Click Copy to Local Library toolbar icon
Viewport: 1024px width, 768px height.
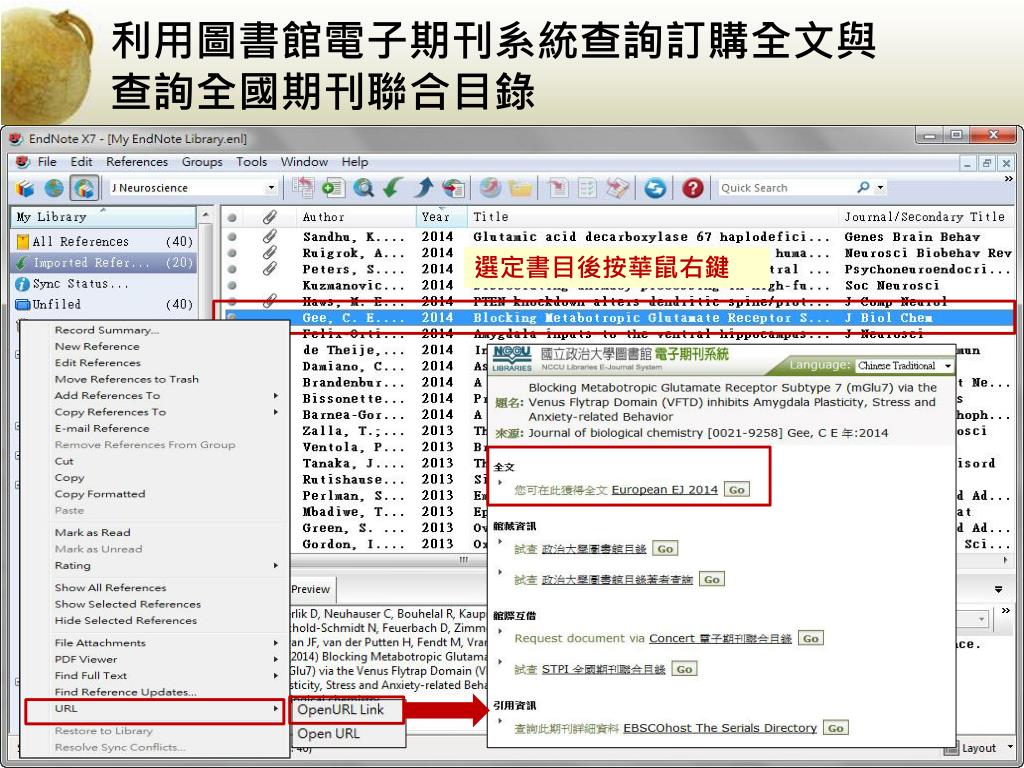pyautogui.click(x=302, y=188)
